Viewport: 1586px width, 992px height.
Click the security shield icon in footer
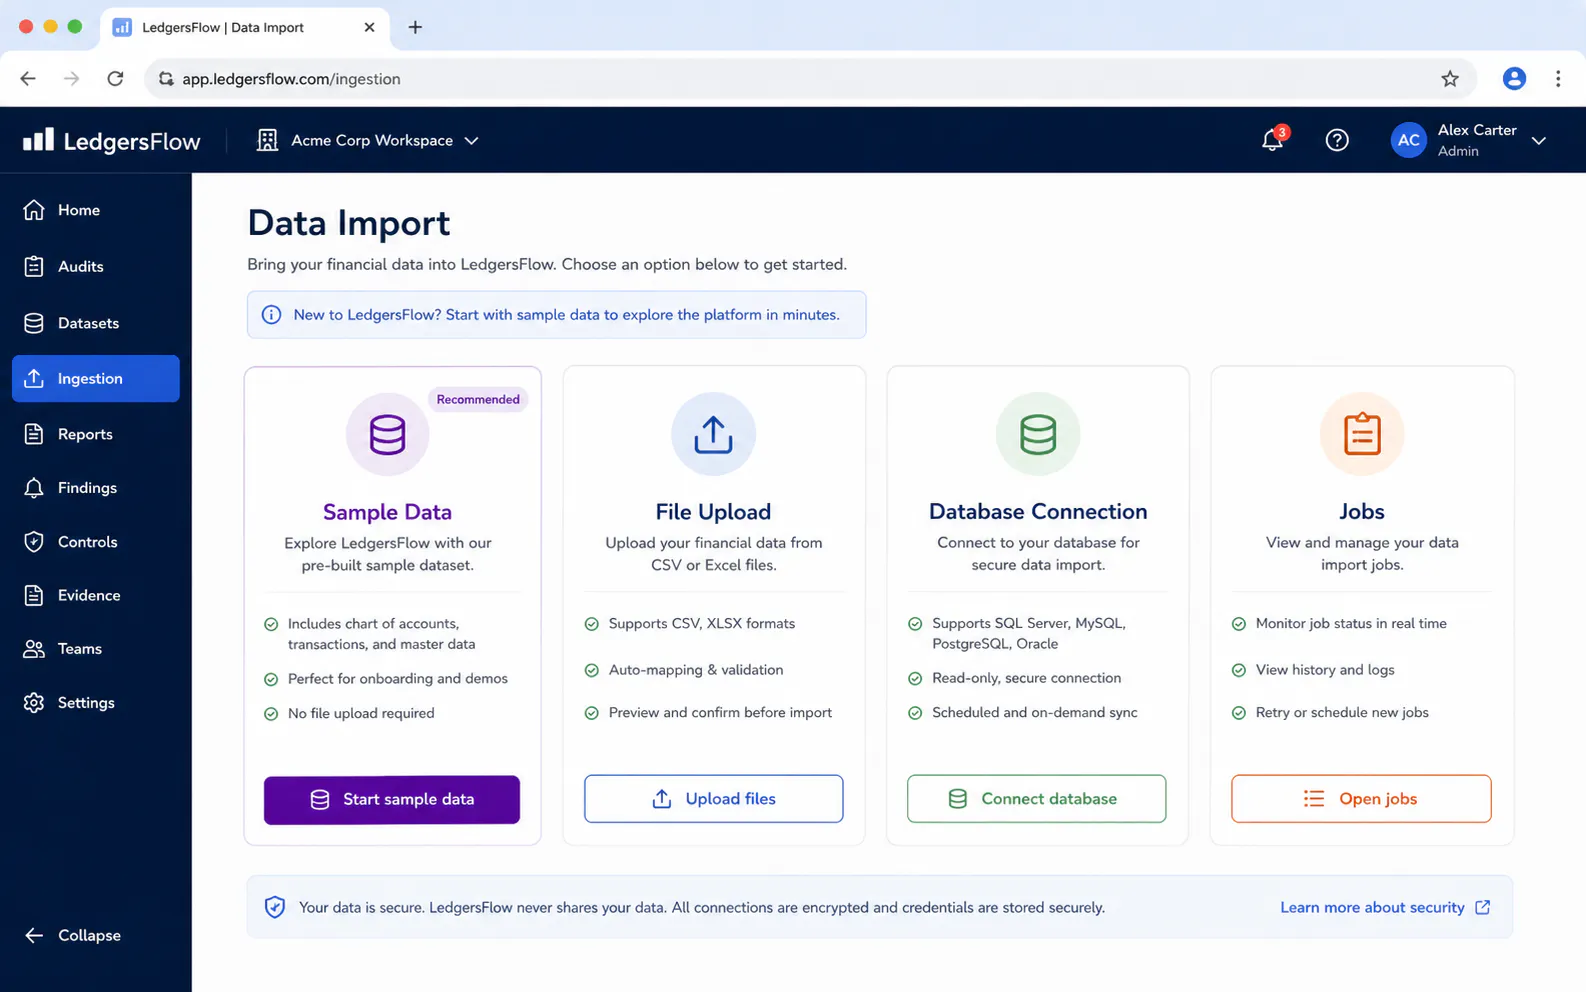[x=275, y=907]
